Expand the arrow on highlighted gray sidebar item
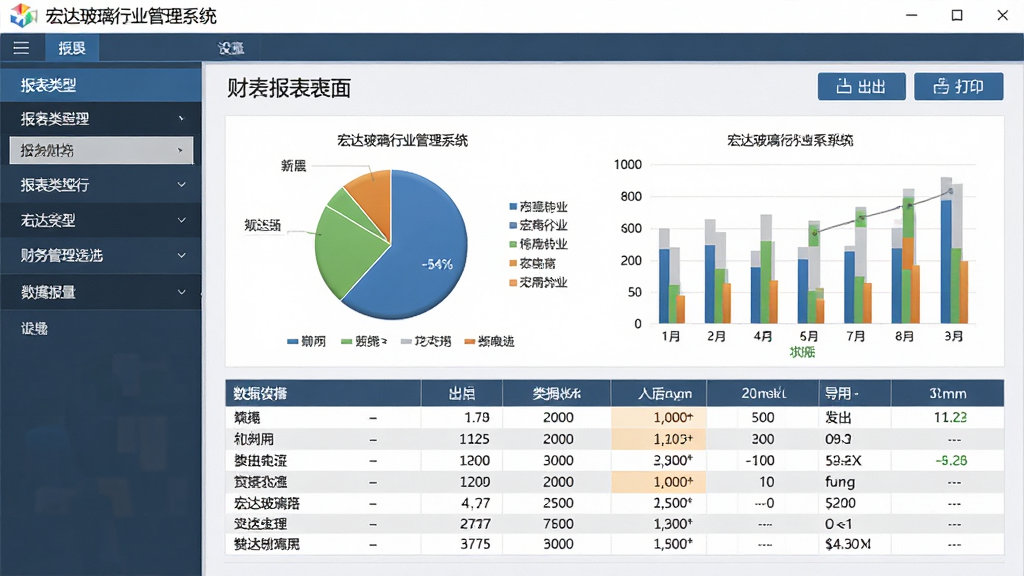 coord(180,150)
